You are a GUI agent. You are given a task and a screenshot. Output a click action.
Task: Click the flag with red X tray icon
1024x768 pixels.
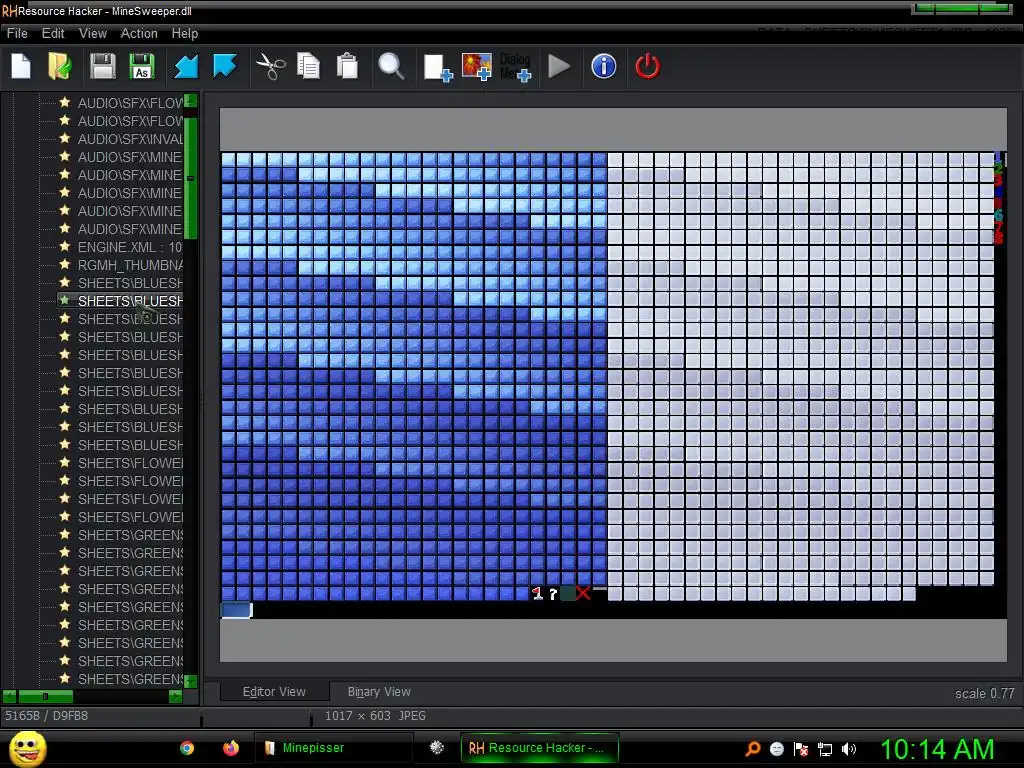pyautogui.click(x=801, y=749)
